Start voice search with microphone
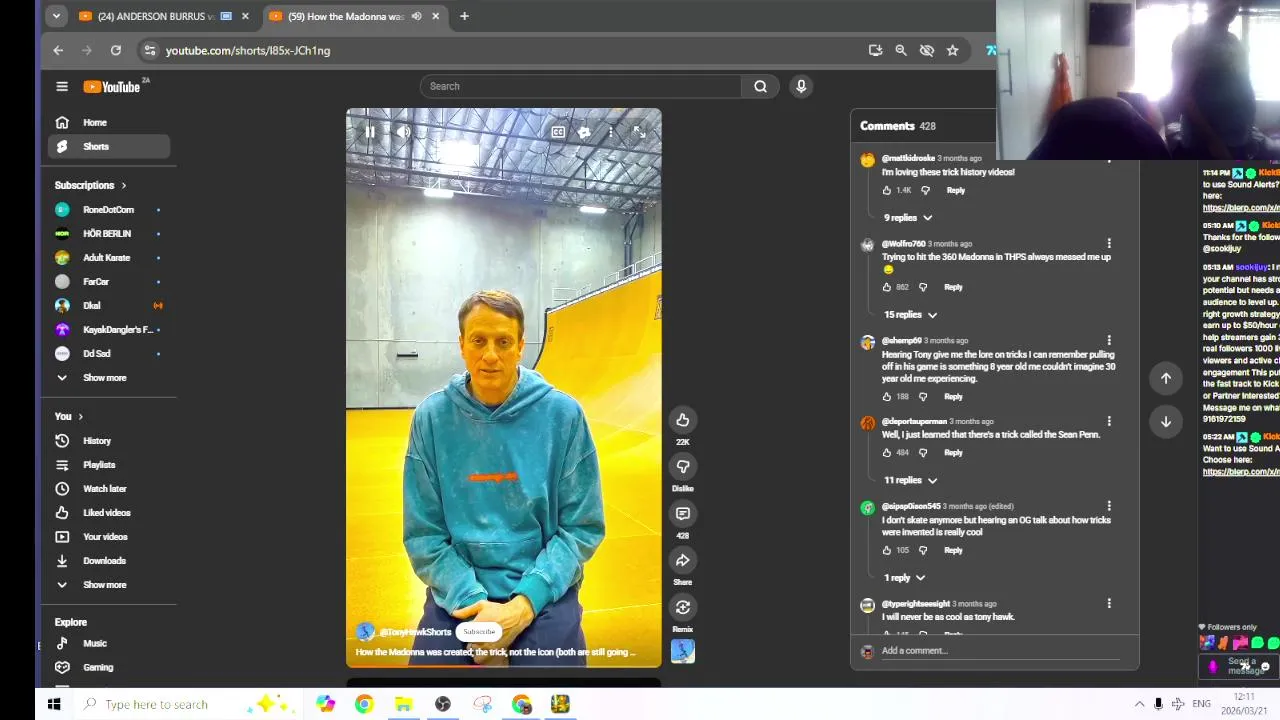1280x720 pixels. click(x=801, y=86)
